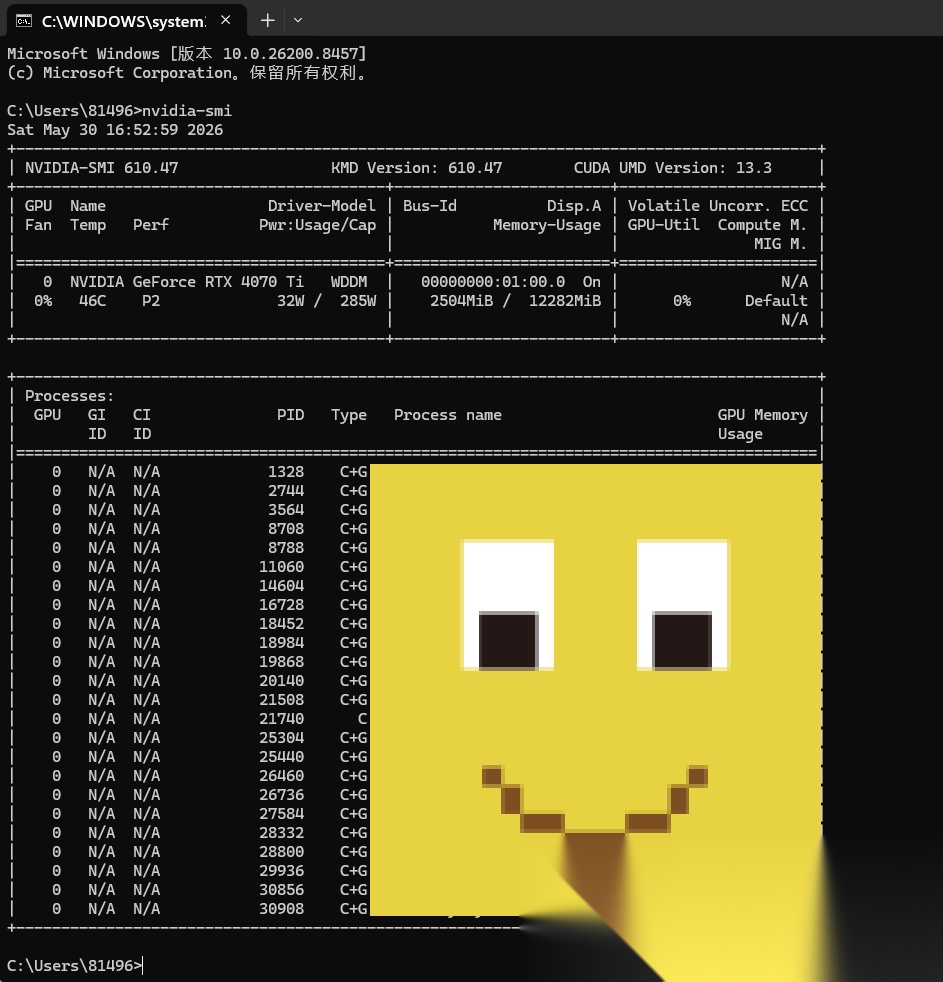
Task: Click the C type of PID 21740
Action: pyautogui.click(x=363, y=718)
